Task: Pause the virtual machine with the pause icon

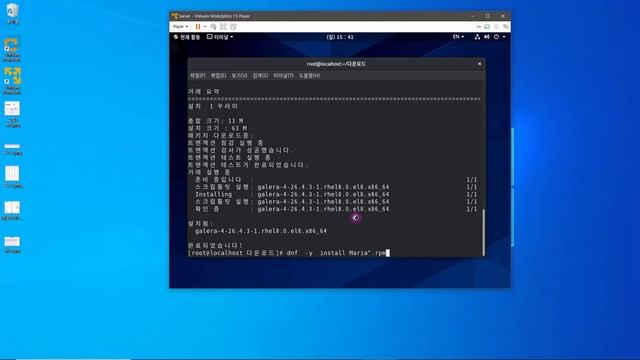Action: pos(198,27)
